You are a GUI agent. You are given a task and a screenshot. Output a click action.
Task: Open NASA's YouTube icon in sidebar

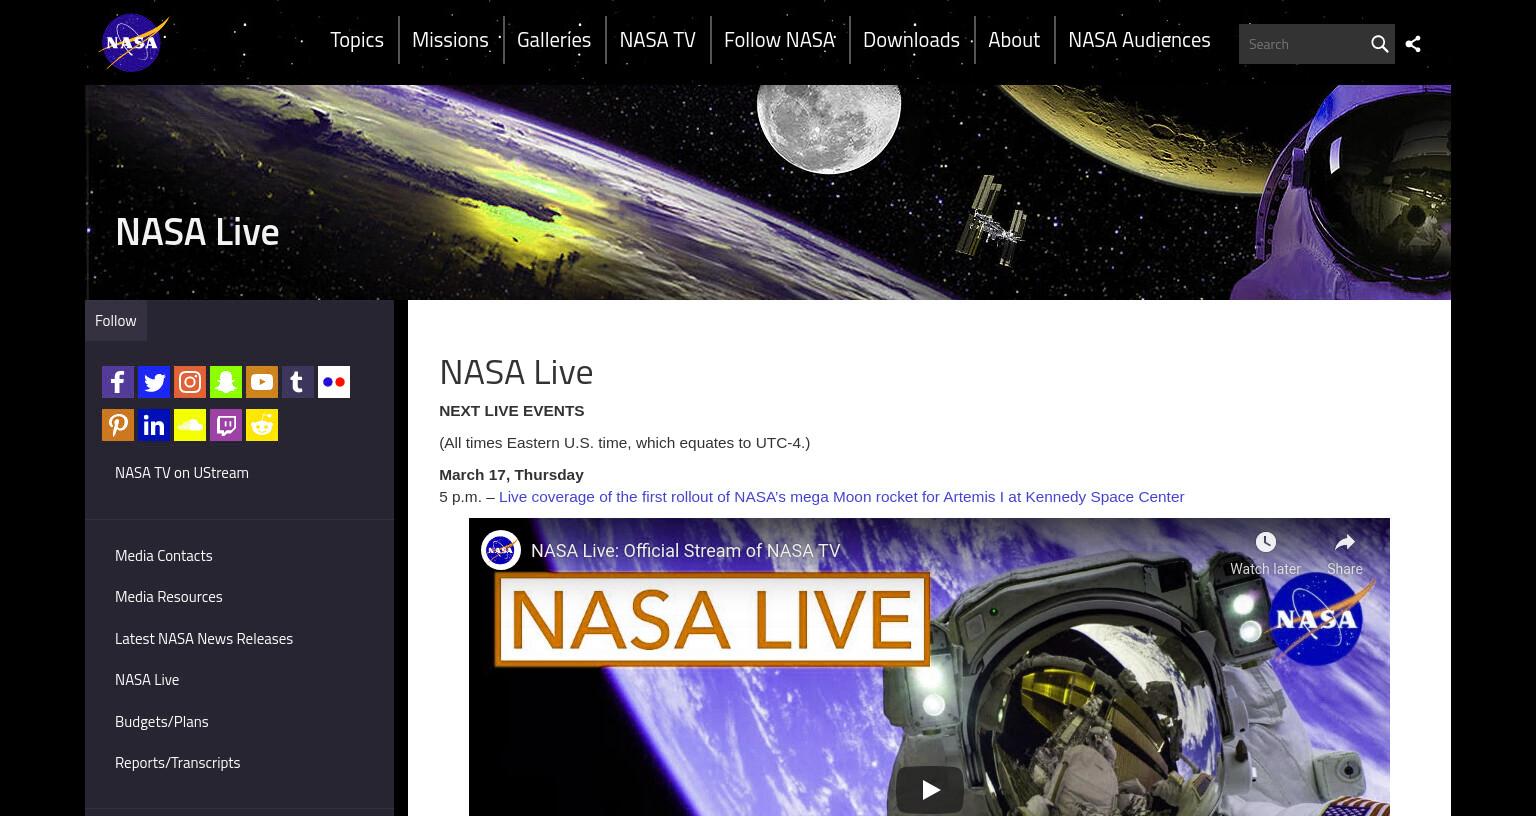262,382
